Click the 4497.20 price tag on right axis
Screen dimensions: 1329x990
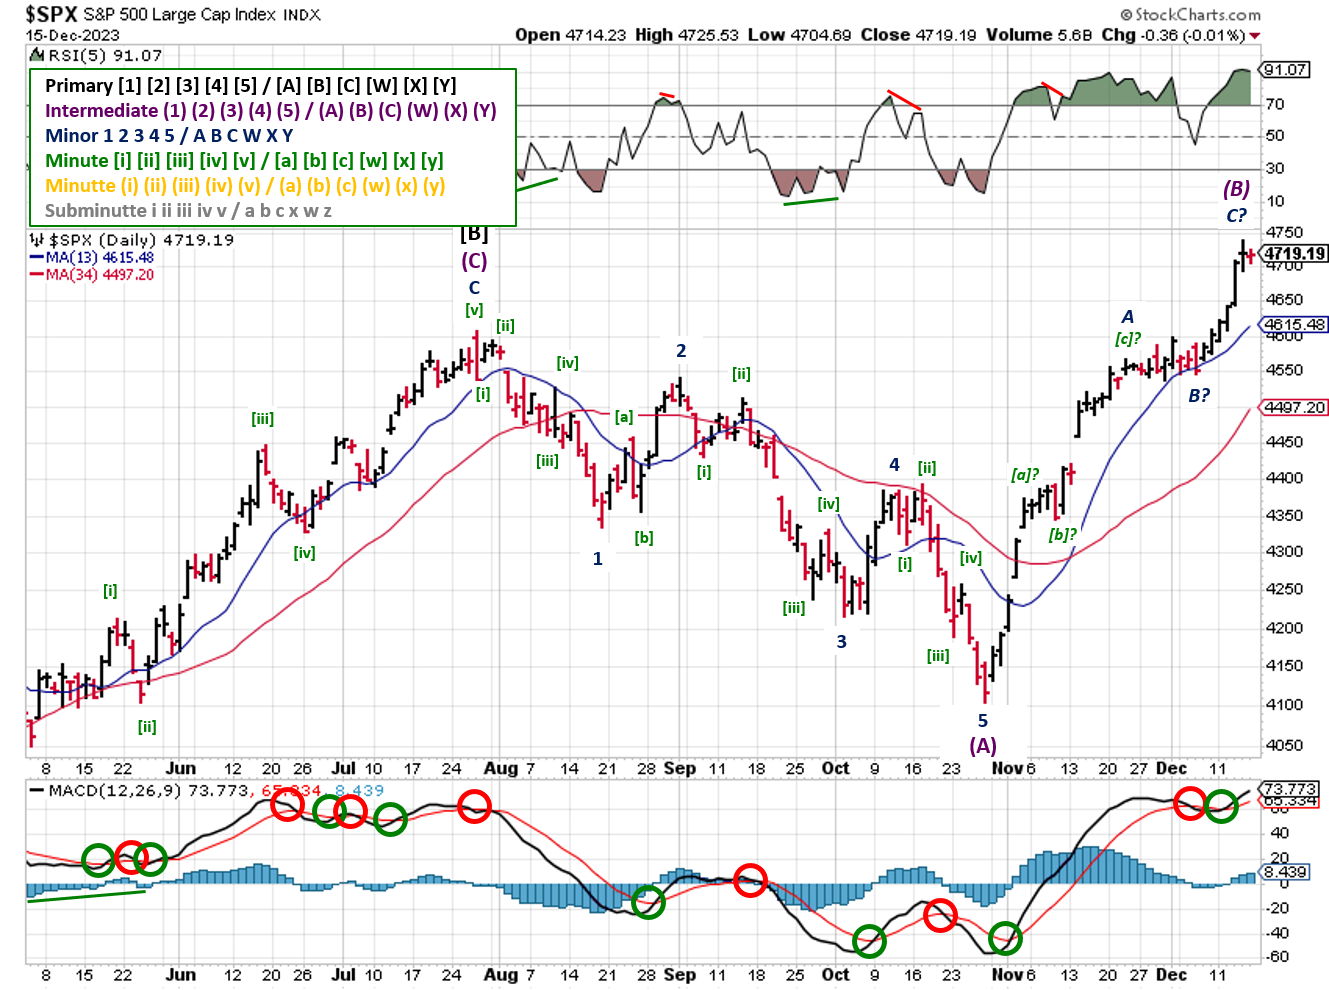[1295, 407]
